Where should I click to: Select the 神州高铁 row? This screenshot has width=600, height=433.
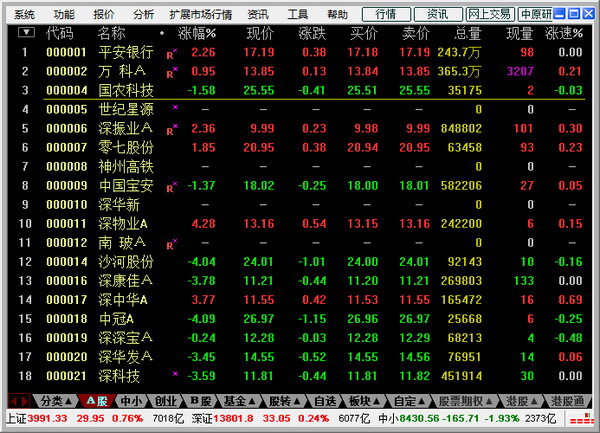coord(299,166)
